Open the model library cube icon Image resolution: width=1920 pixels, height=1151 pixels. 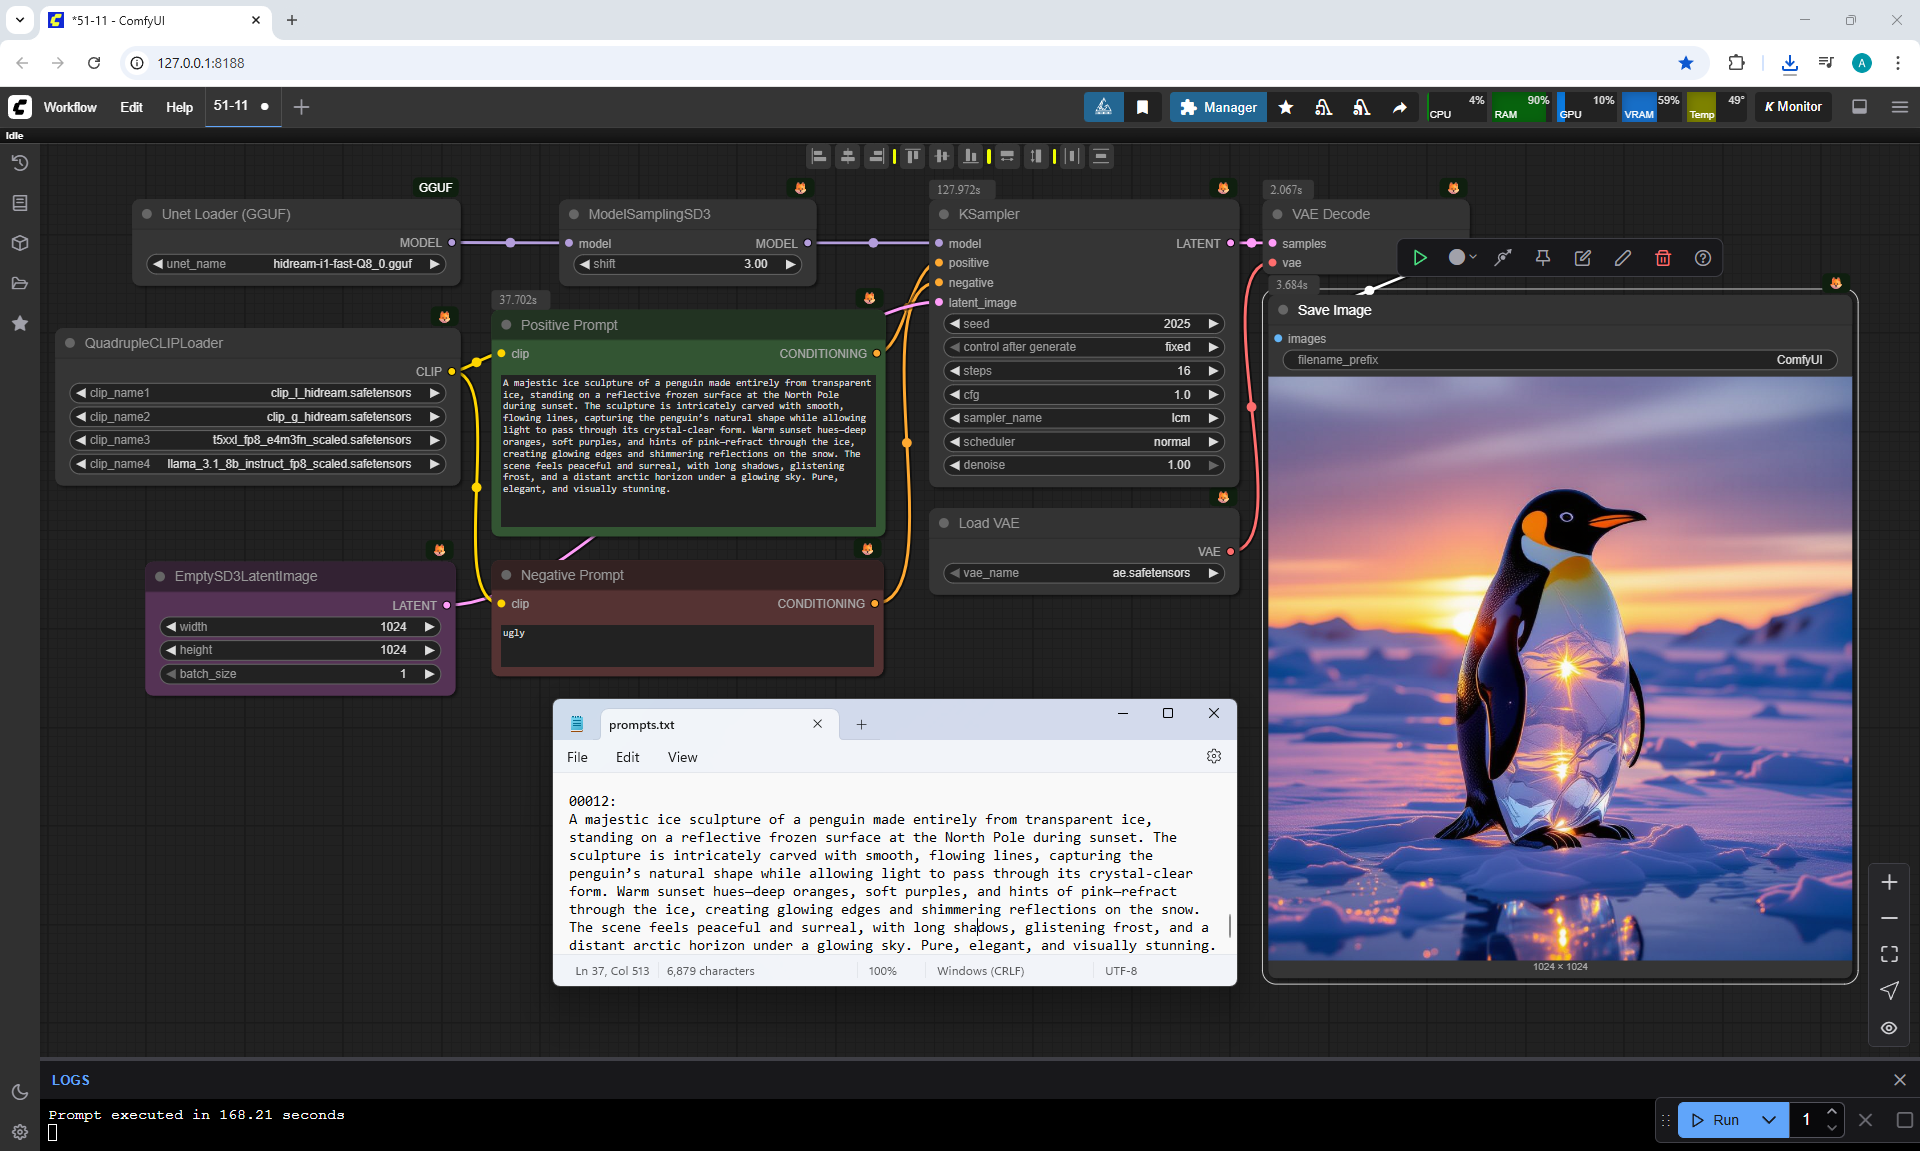point(20,243)
